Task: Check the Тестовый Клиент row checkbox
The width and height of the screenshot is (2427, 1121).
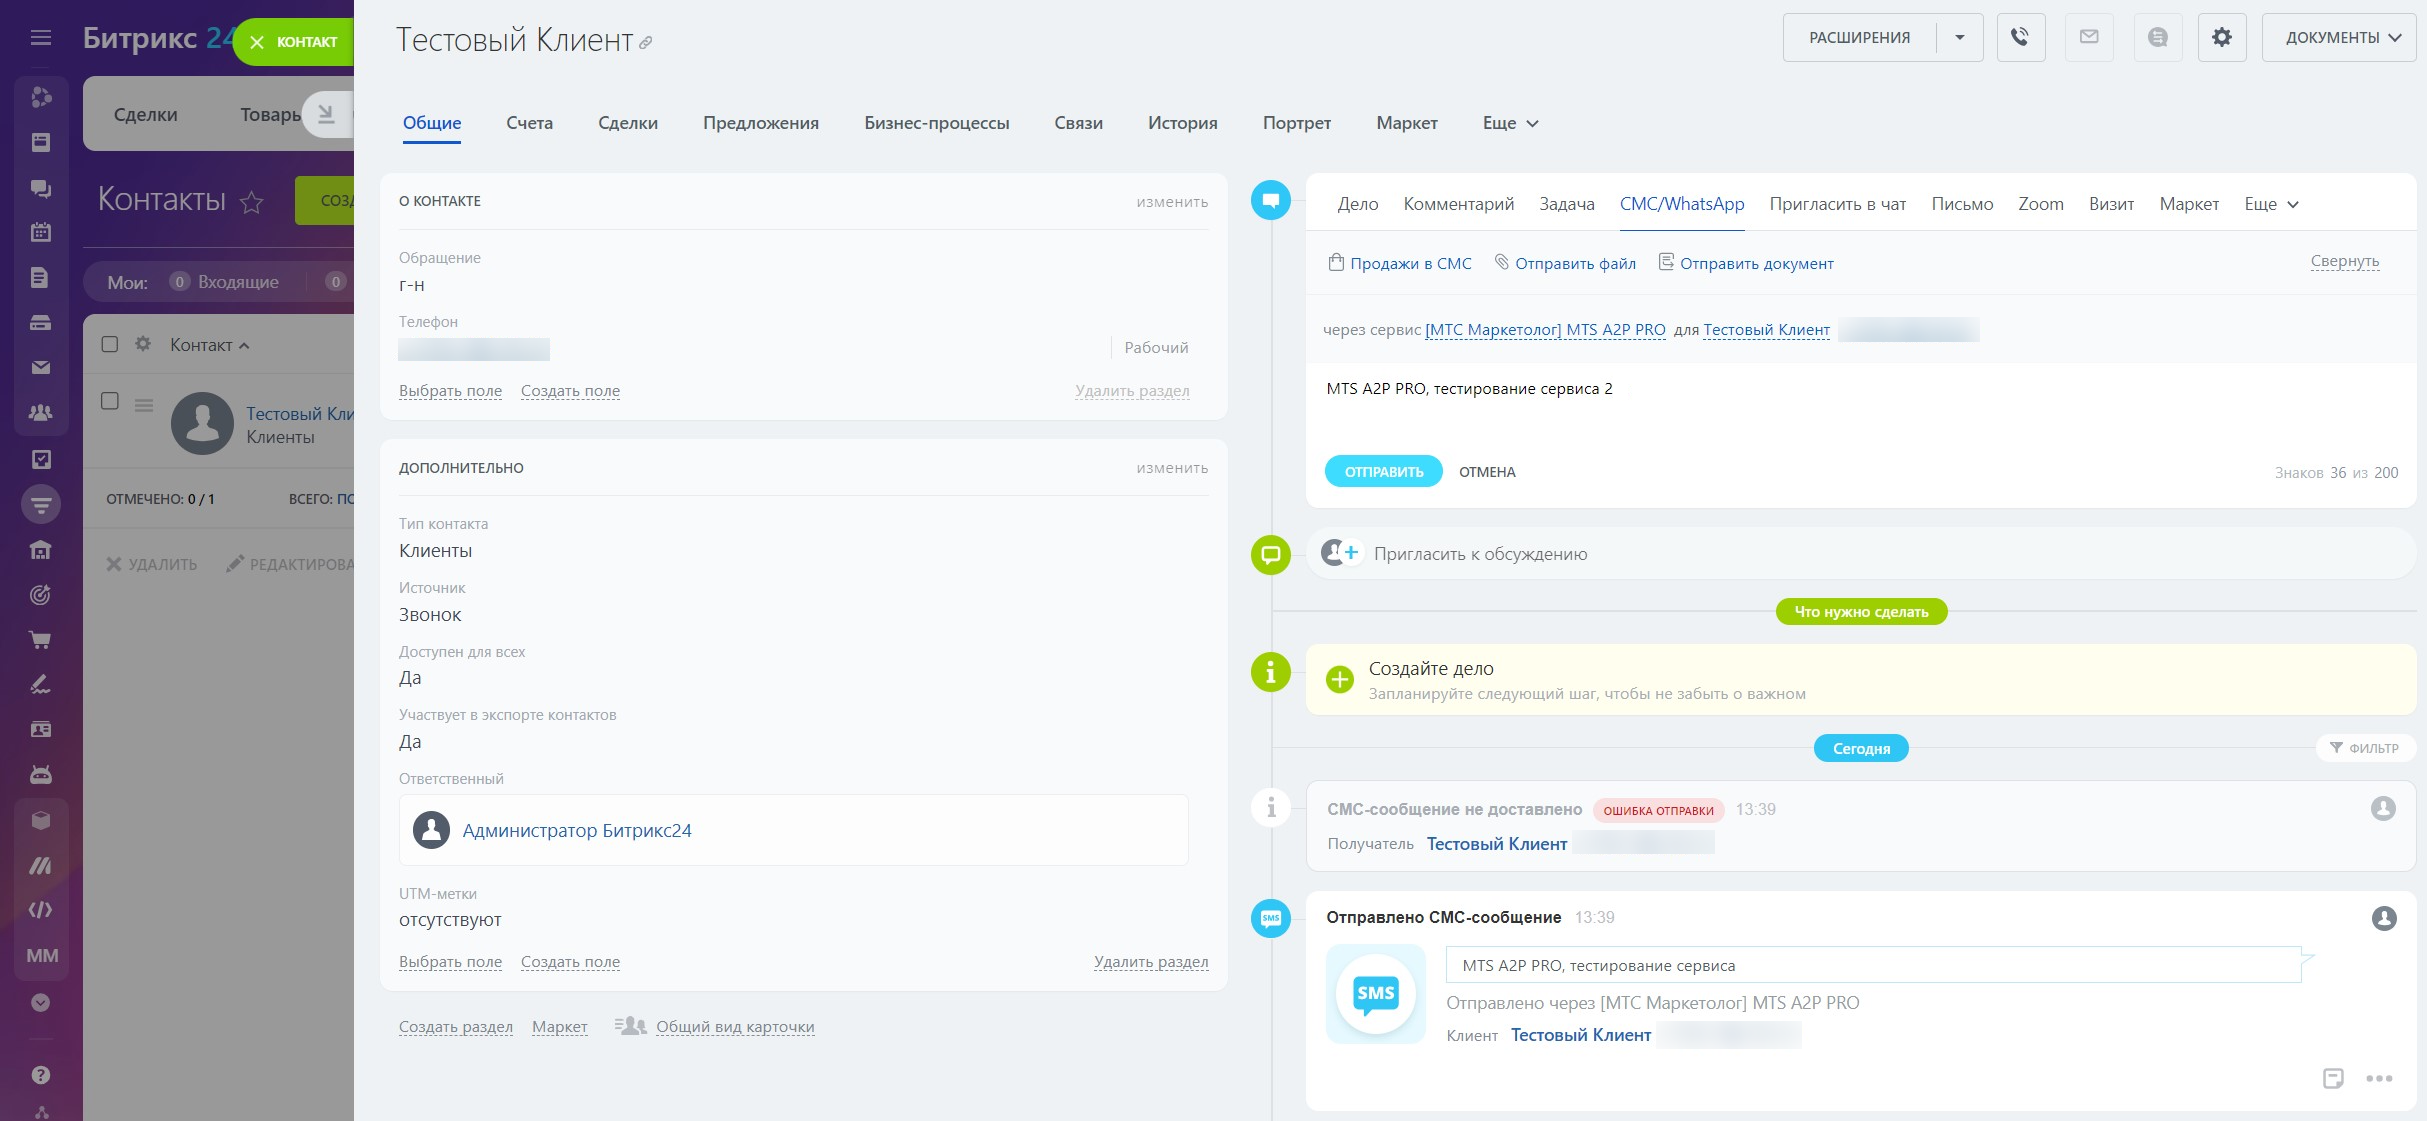Action: click(110, 401)
